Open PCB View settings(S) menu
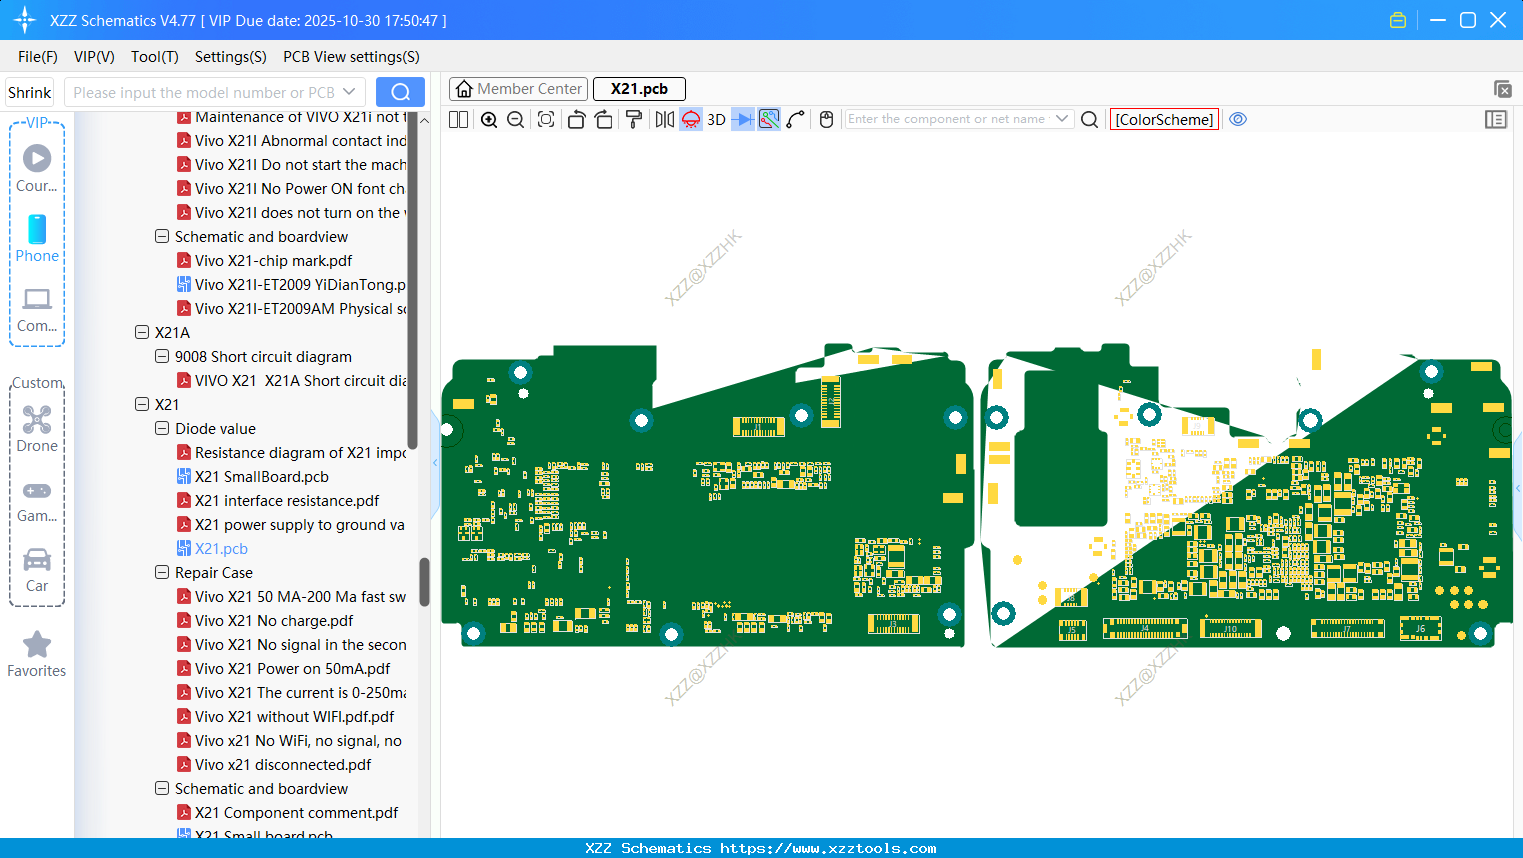This screenshot has width=1523, height=858. point(351,57)
